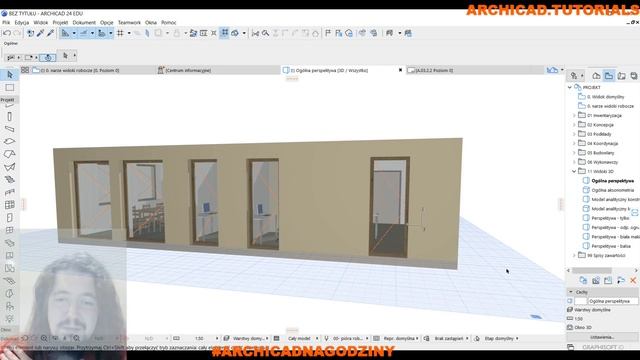Open the Projekt menu
Viewport: 640px width, 360px height.
(x=60, y=22)
